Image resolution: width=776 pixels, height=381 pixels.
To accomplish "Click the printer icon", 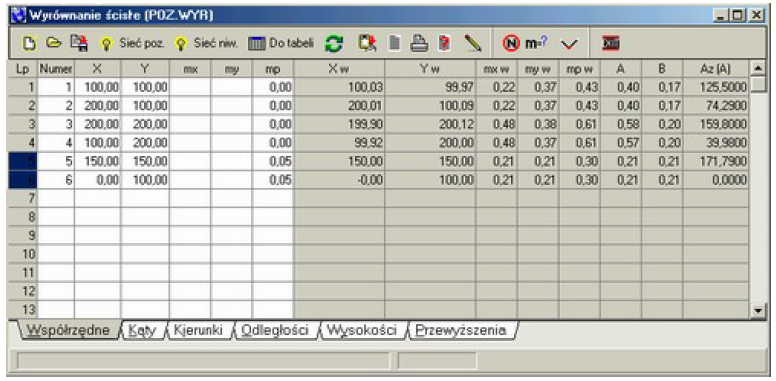I will coord(418,44).
